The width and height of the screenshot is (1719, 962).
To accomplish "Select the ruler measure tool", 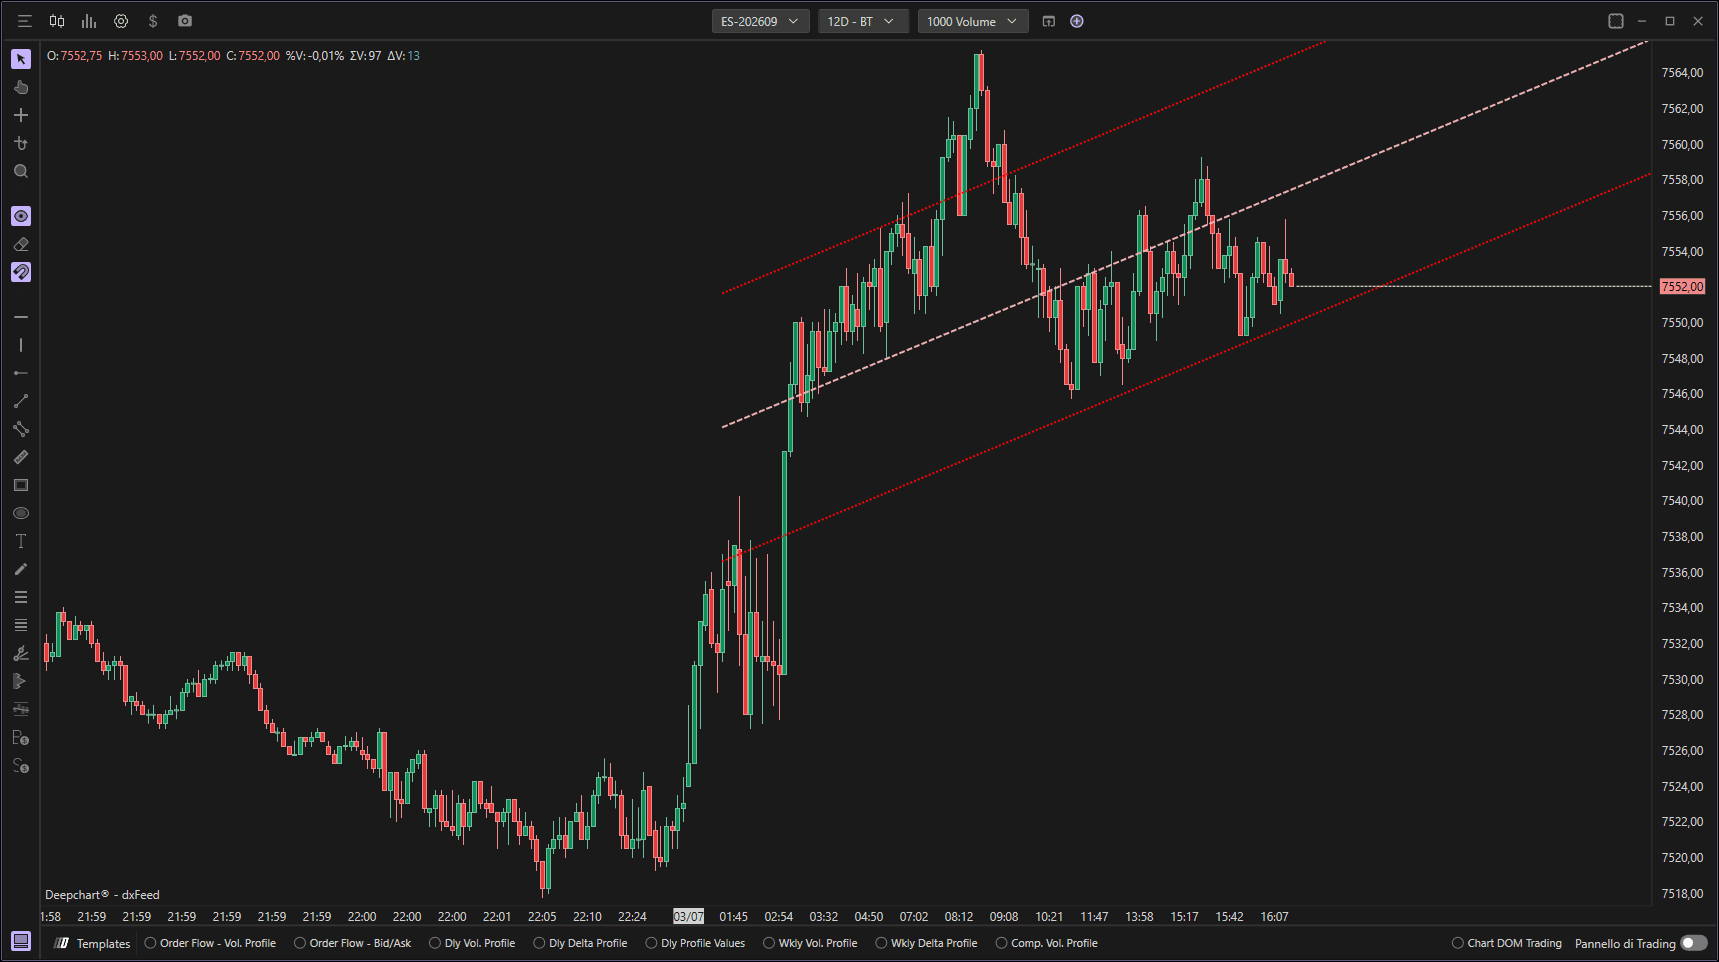I will 21,457.
